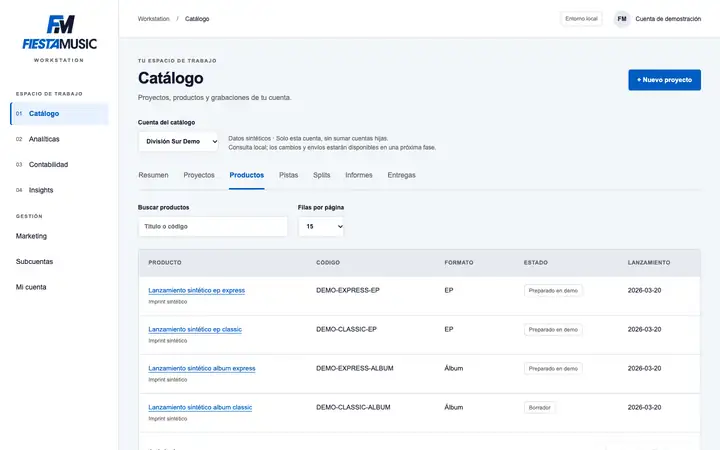Select the Productos tab

(247, 175)
